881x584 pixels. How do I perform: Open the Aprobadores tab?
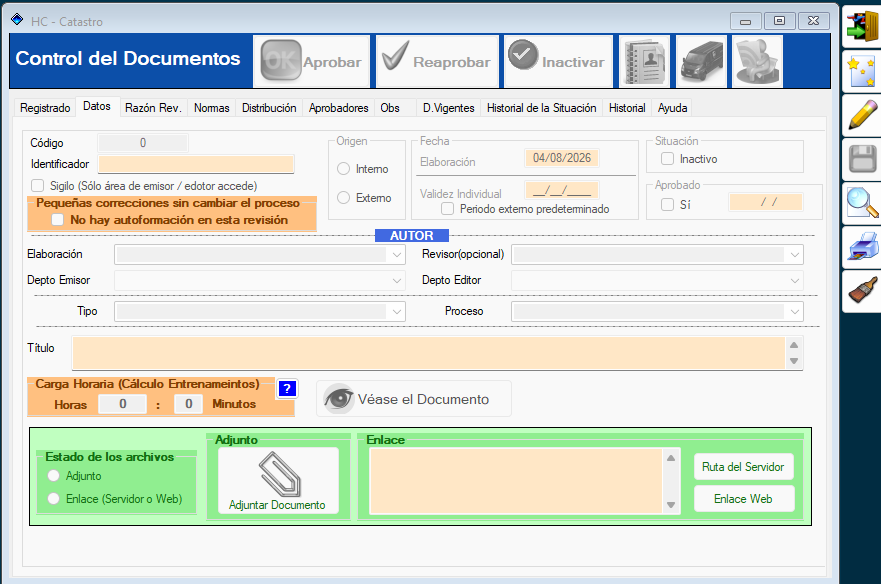338,108
